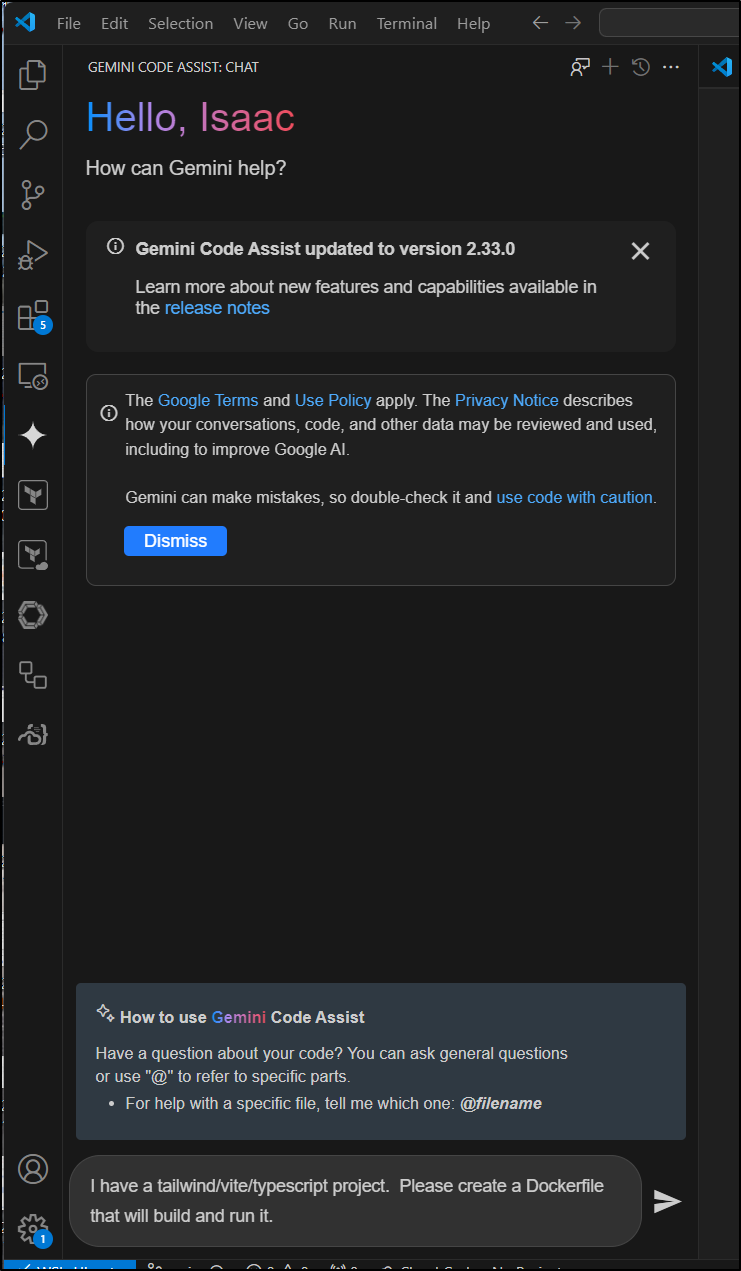Click the GEMINI CODE ASSIST: CHAT panel title
This screenshot has height=1271, width=741.
click(173, 67)
